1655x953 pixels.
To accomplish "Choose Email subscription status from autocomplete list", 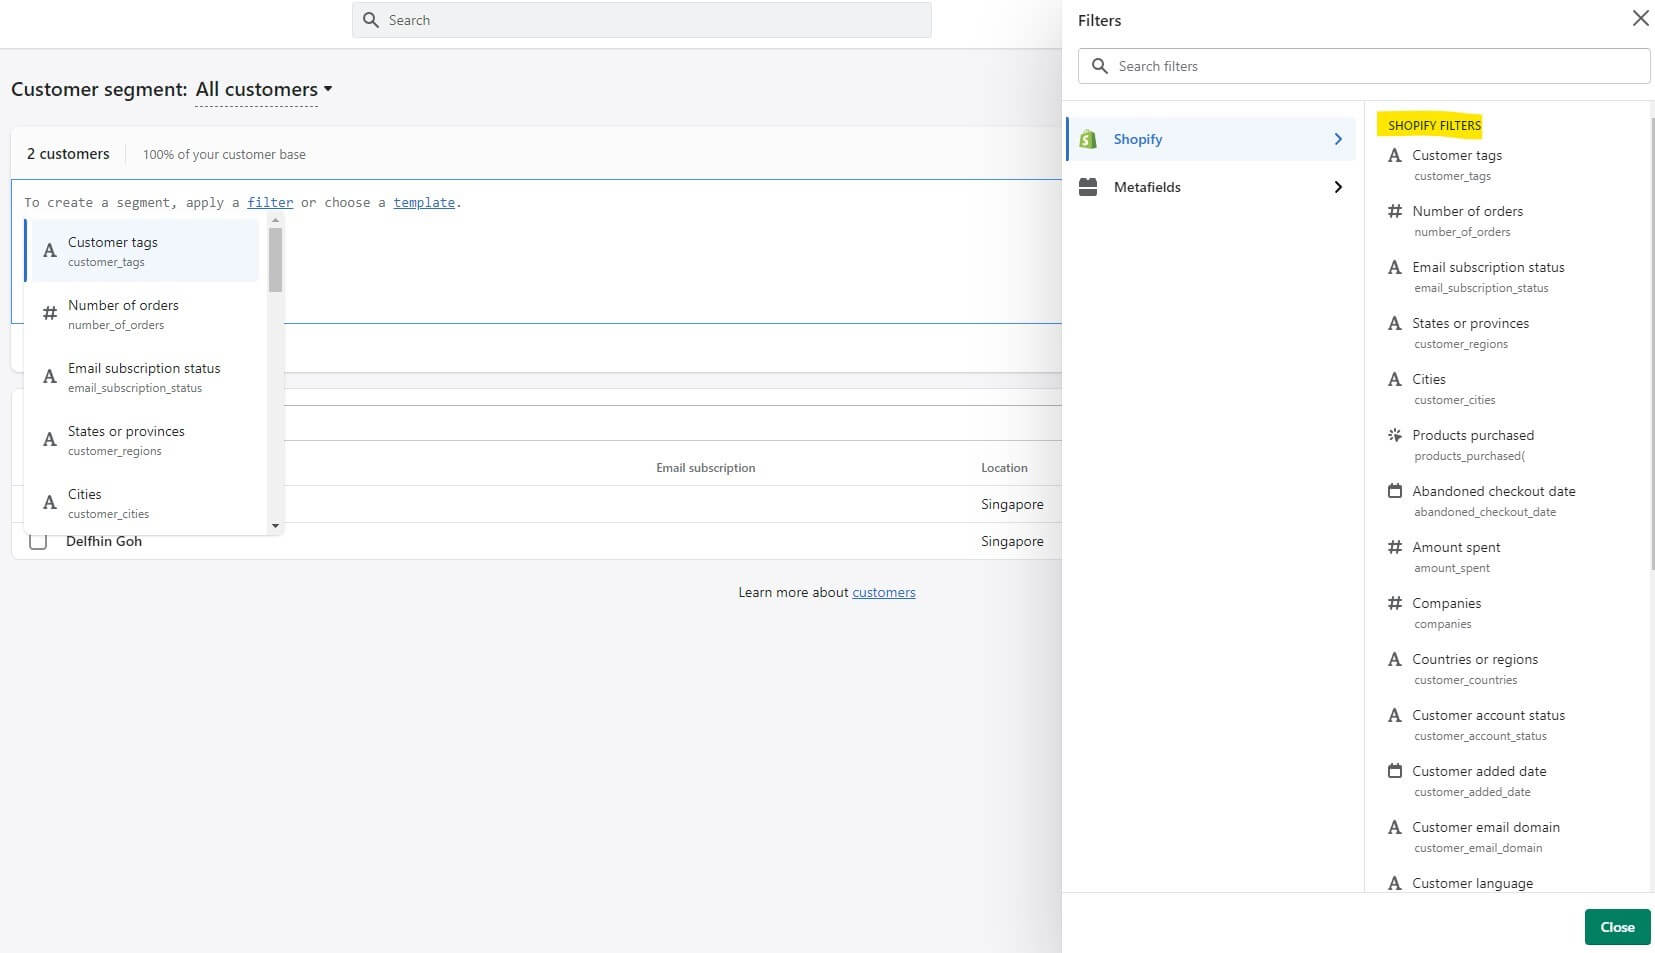I will coord(142,377).
